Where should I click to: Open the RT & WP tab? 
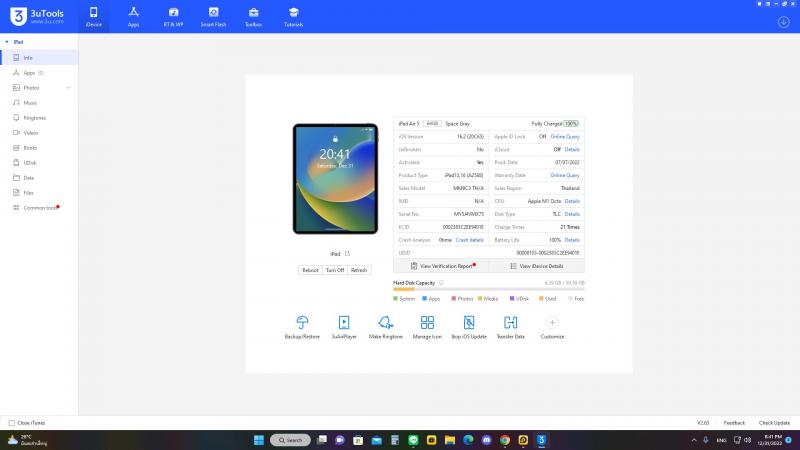(x=173, y=17)
